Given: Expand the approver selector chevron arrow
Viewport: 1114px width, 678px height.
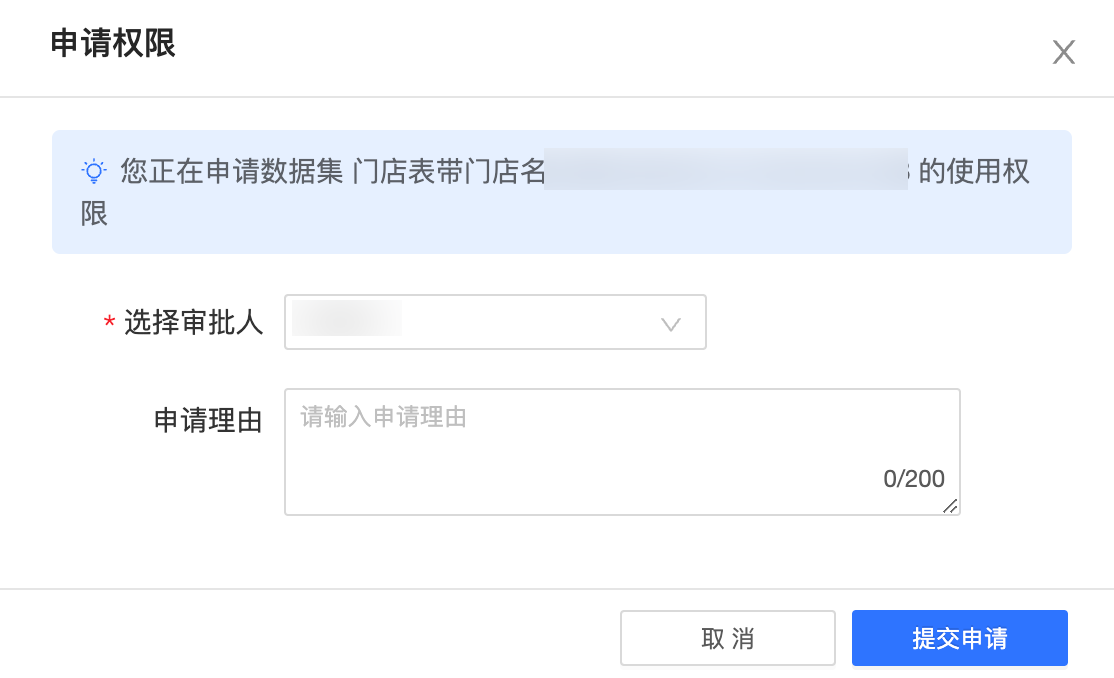Looking at the screenshot, I should (671, 325).
